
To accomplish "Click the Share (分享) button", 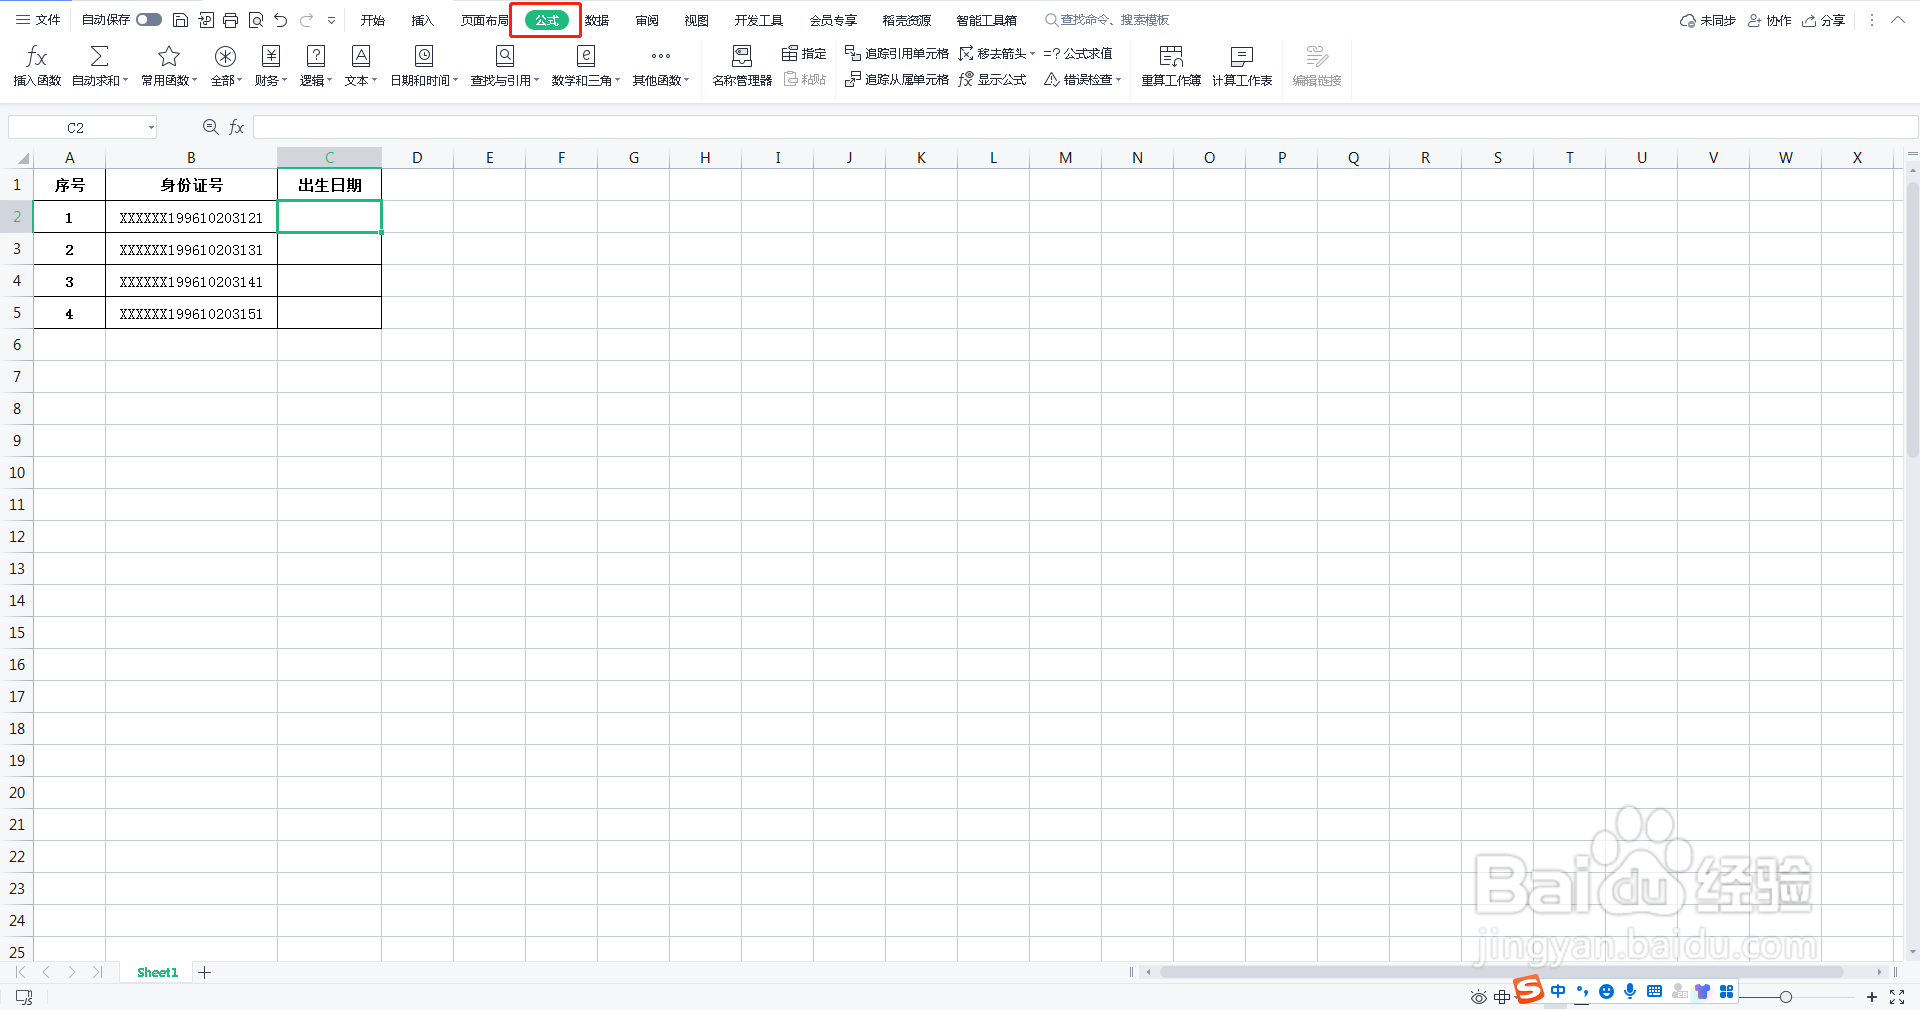I will tap(1824, 20).
